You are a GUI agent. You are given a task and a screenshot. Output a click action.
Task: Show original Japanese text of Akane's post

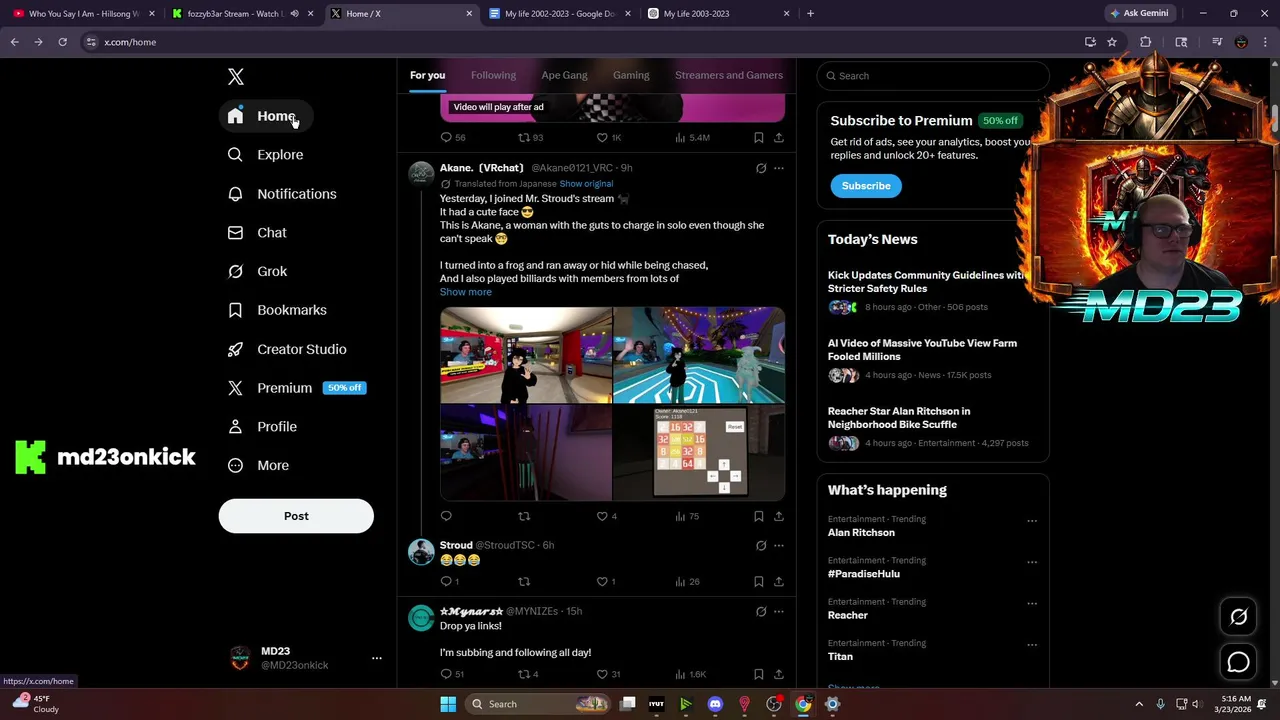pyautogui.click(x=586, y=184)
